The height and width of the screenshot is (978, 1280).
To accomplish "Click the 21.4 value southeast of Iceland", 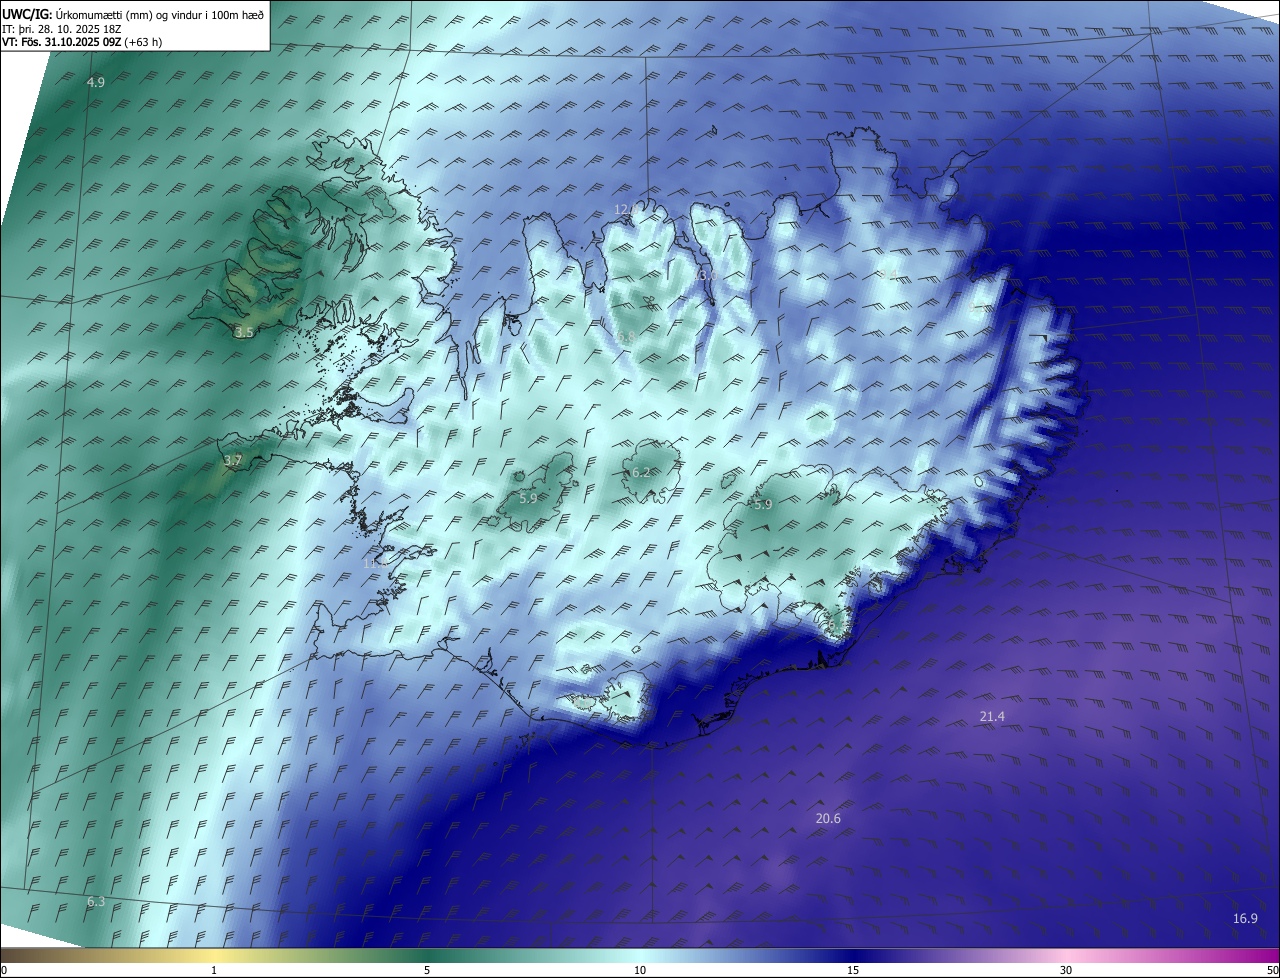I will (x=992, y=716).
